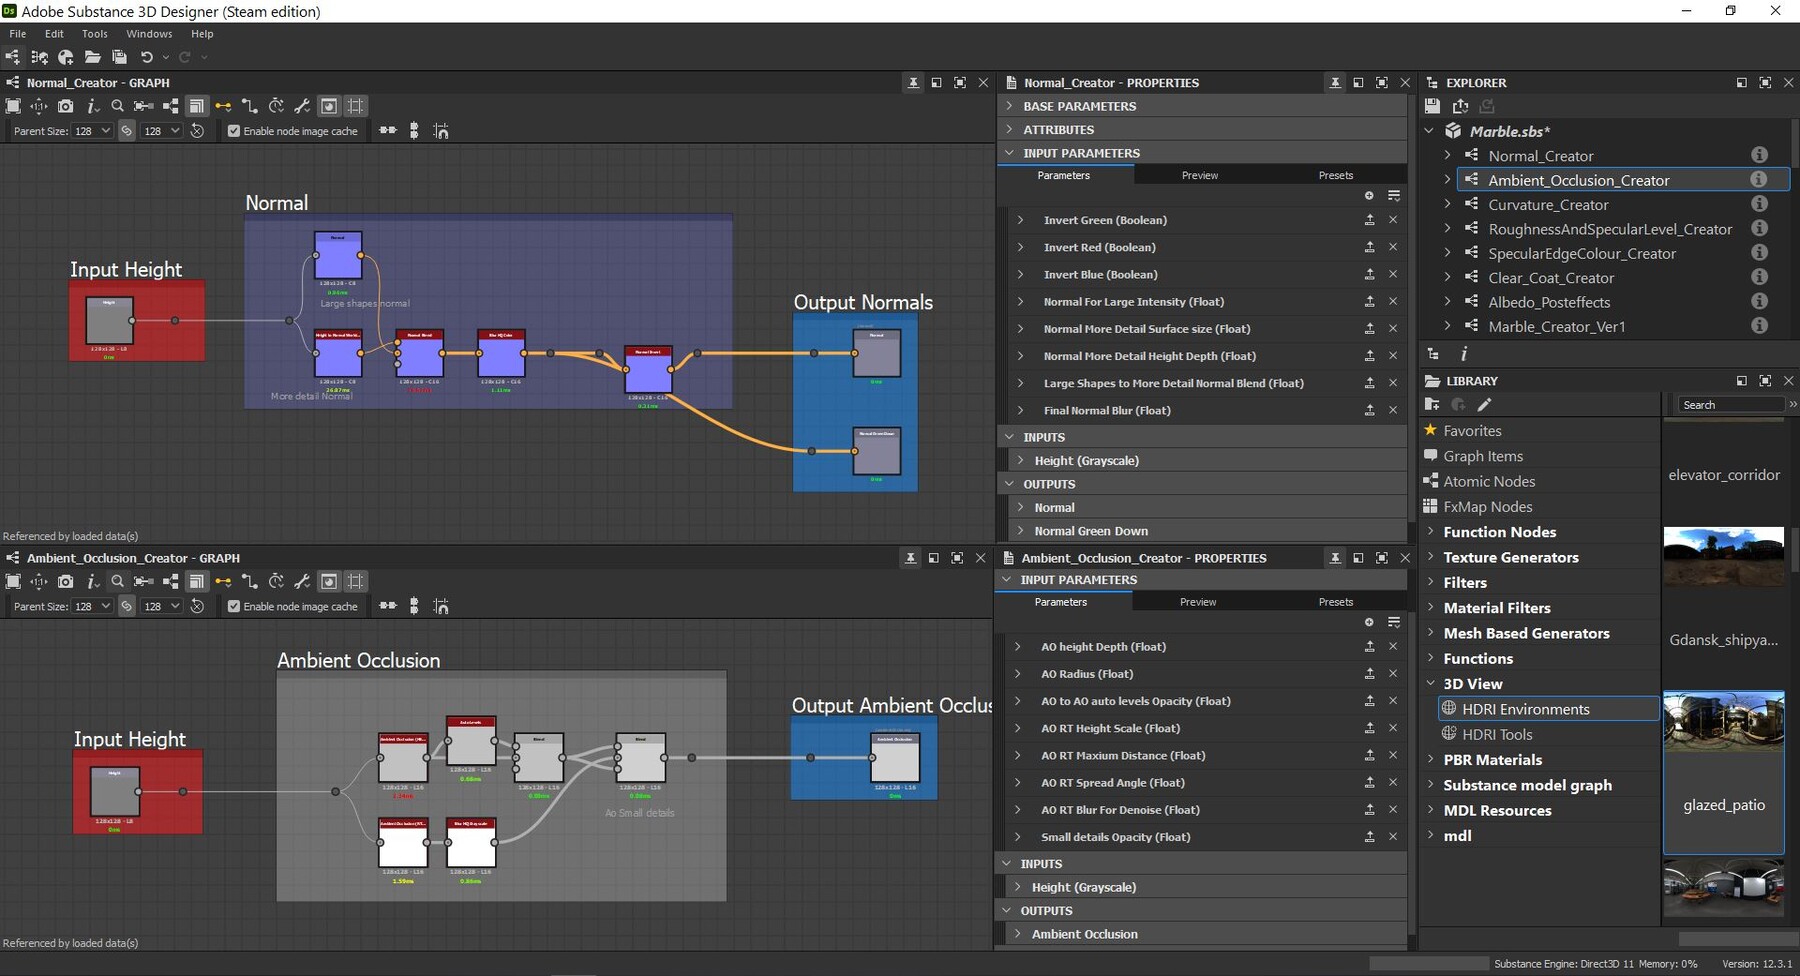Click save floppy disk icon in Explorer panel

tap(1432, 106)
